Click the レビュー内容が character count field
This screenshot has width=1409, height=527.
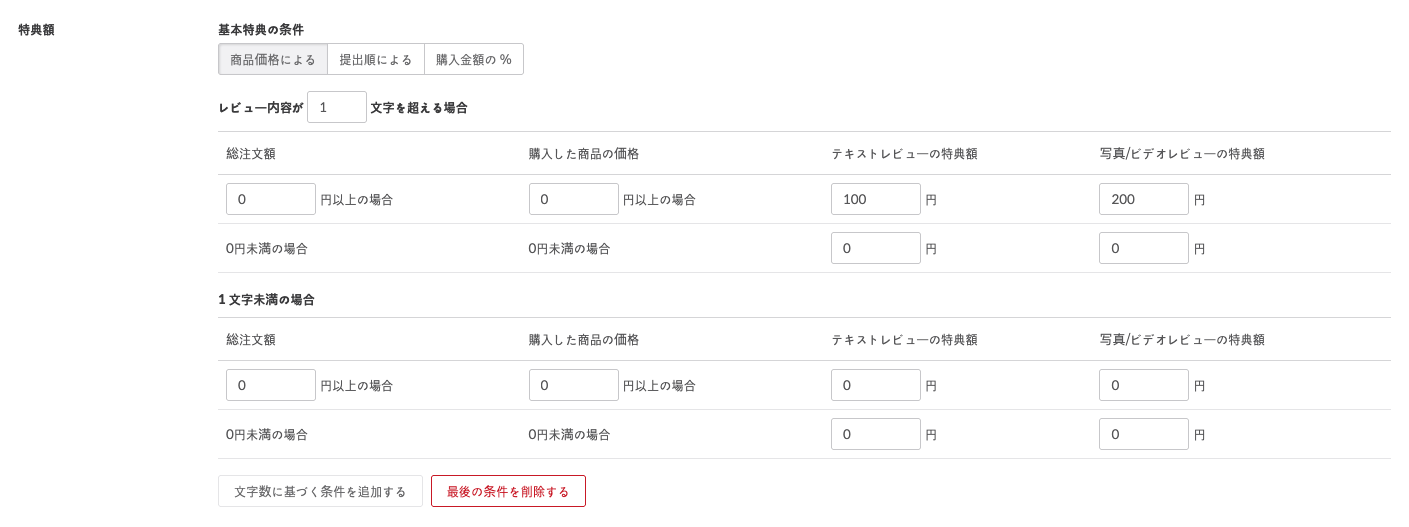pos(337,107)
